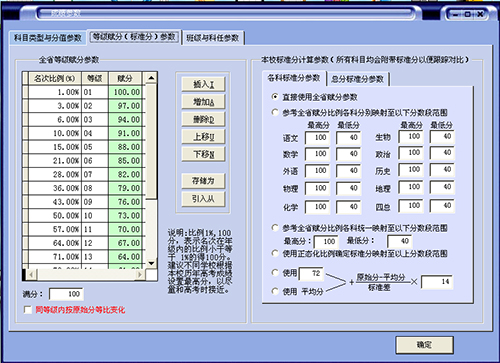
Task: Click the table's scroll up arrow
Action: pos(151,78)
